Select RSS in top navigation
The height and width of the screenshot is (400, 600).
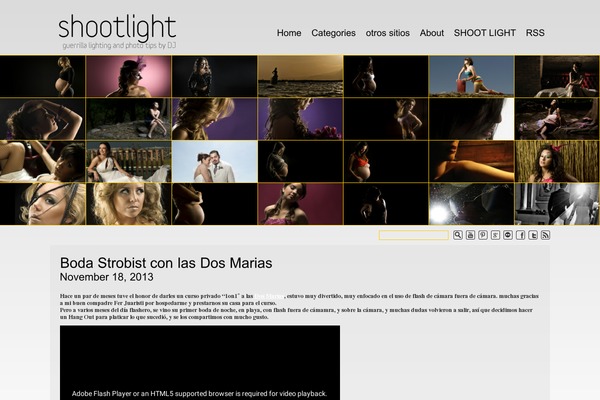point(535,33)
